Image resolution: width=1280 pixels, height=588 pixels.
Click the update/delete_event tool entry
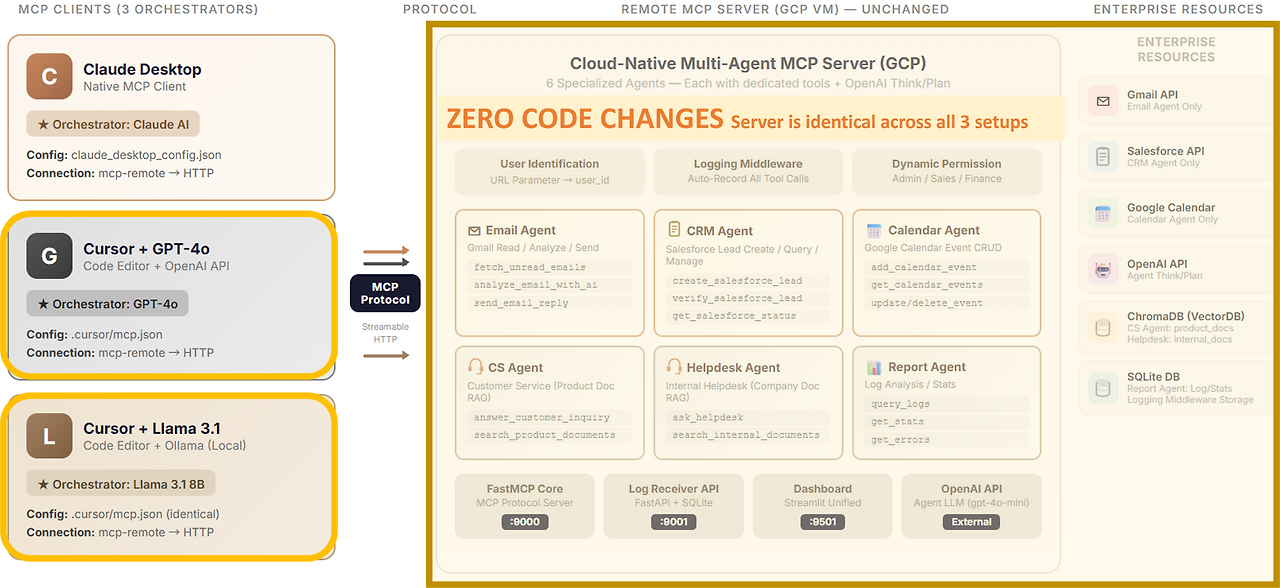click(947, 303)
